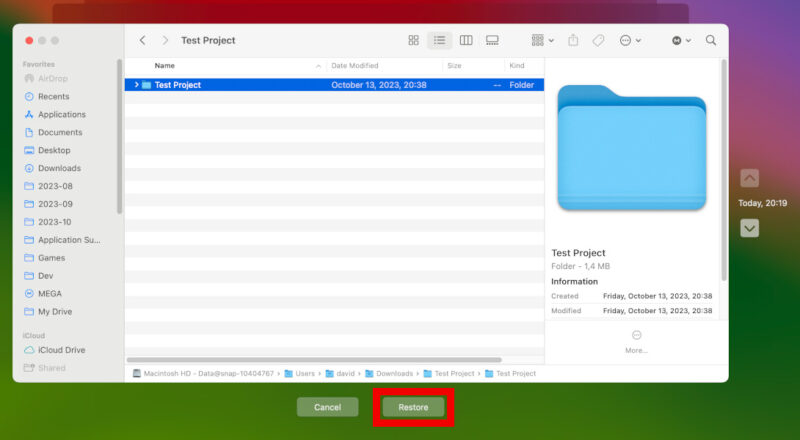800x440 pixels.
Task: Select the Test Project folder row
Action: pyautogui.click(x=334, y=85)
